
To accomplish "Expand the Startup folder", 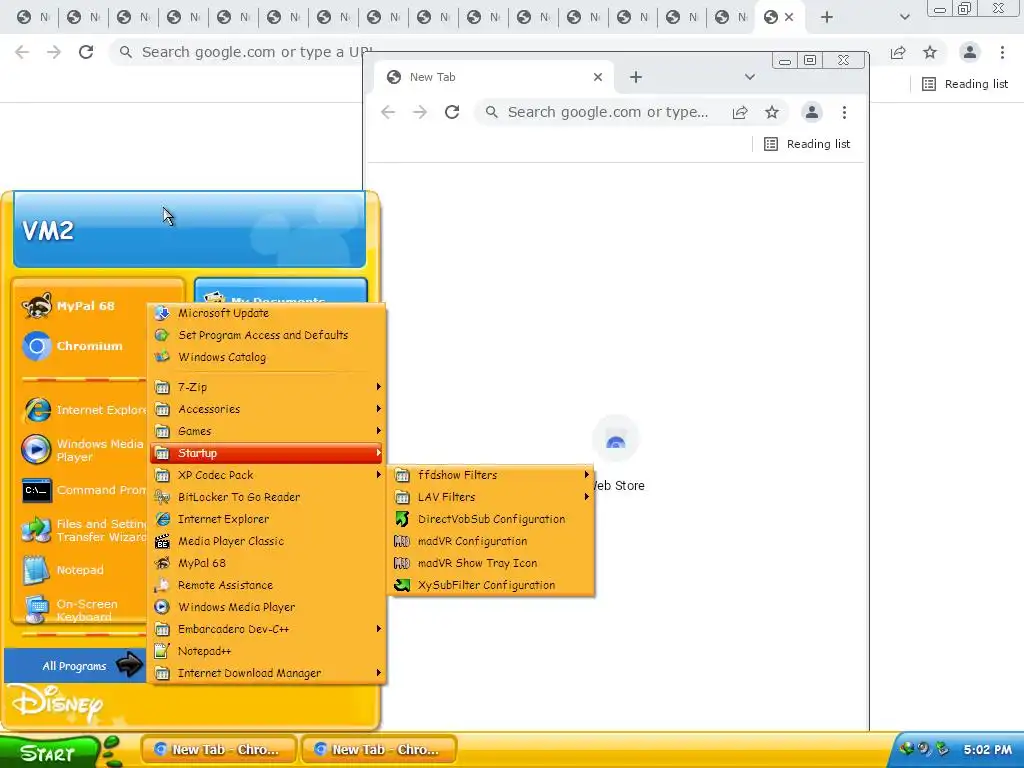I will (x=267, y=453).
